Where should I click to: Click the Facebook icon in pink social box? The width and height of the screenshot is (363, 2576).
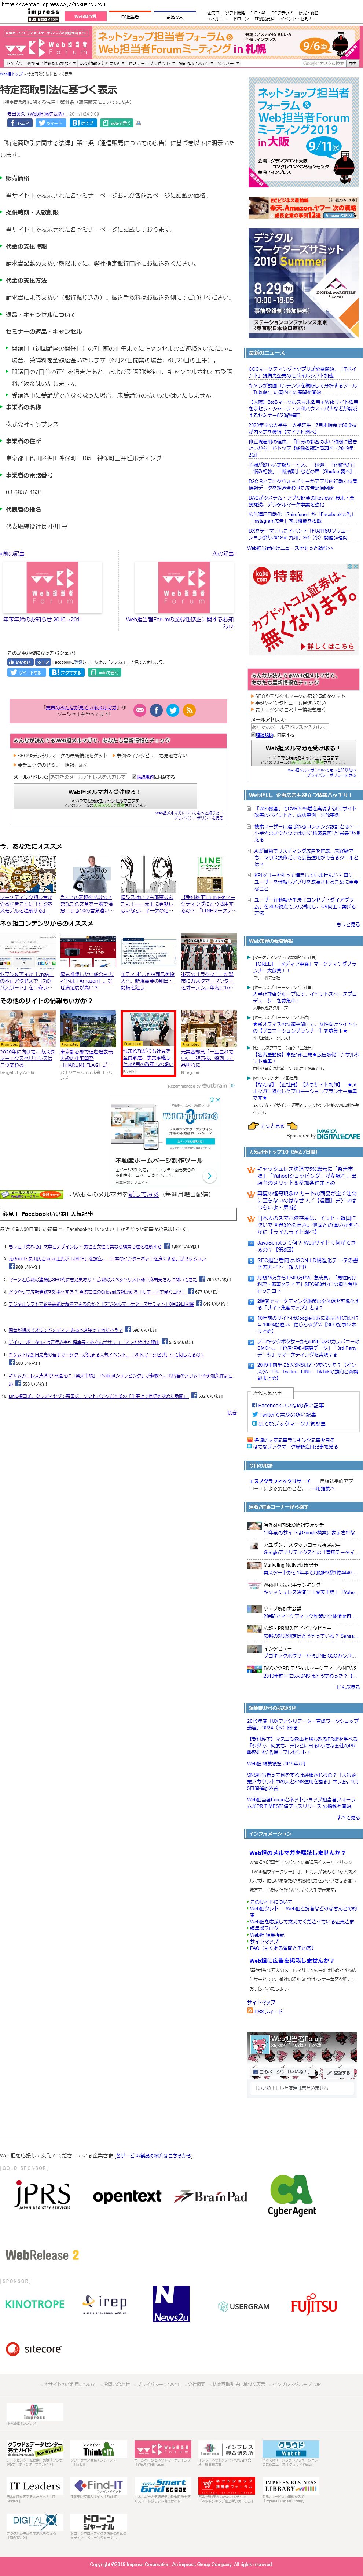pyautogui.click(x=156, y=710)
